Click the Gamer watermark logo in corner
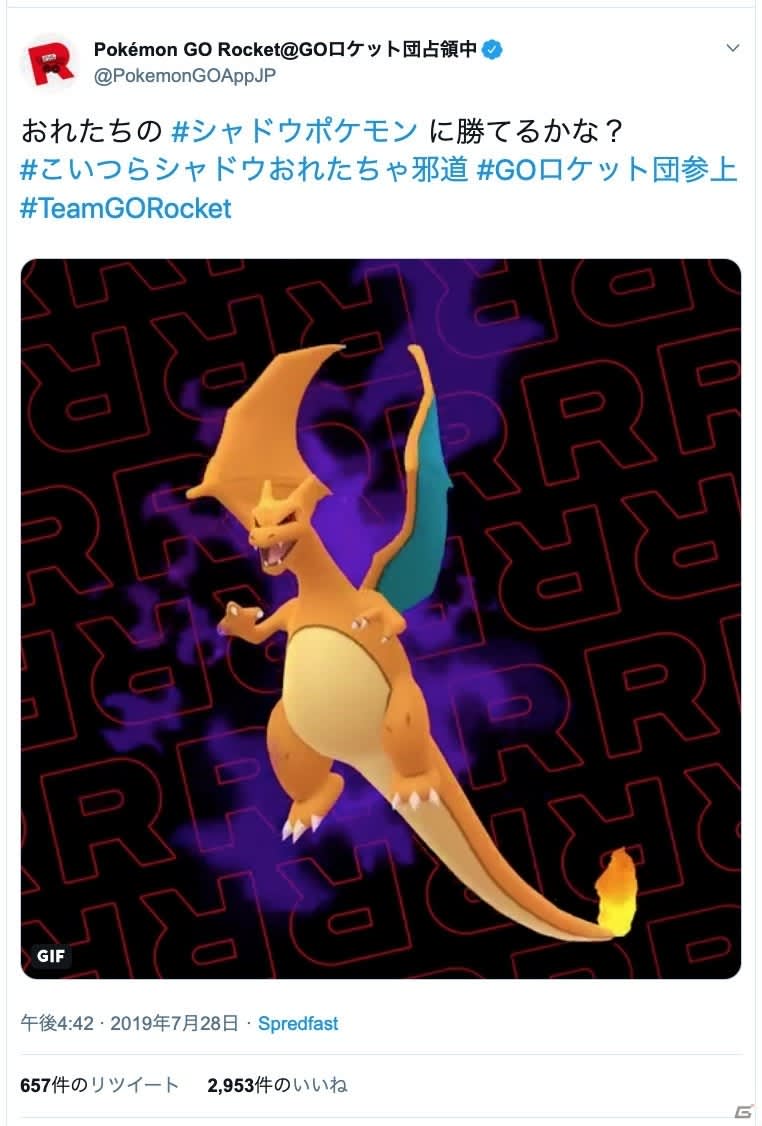 [744, 1112]
